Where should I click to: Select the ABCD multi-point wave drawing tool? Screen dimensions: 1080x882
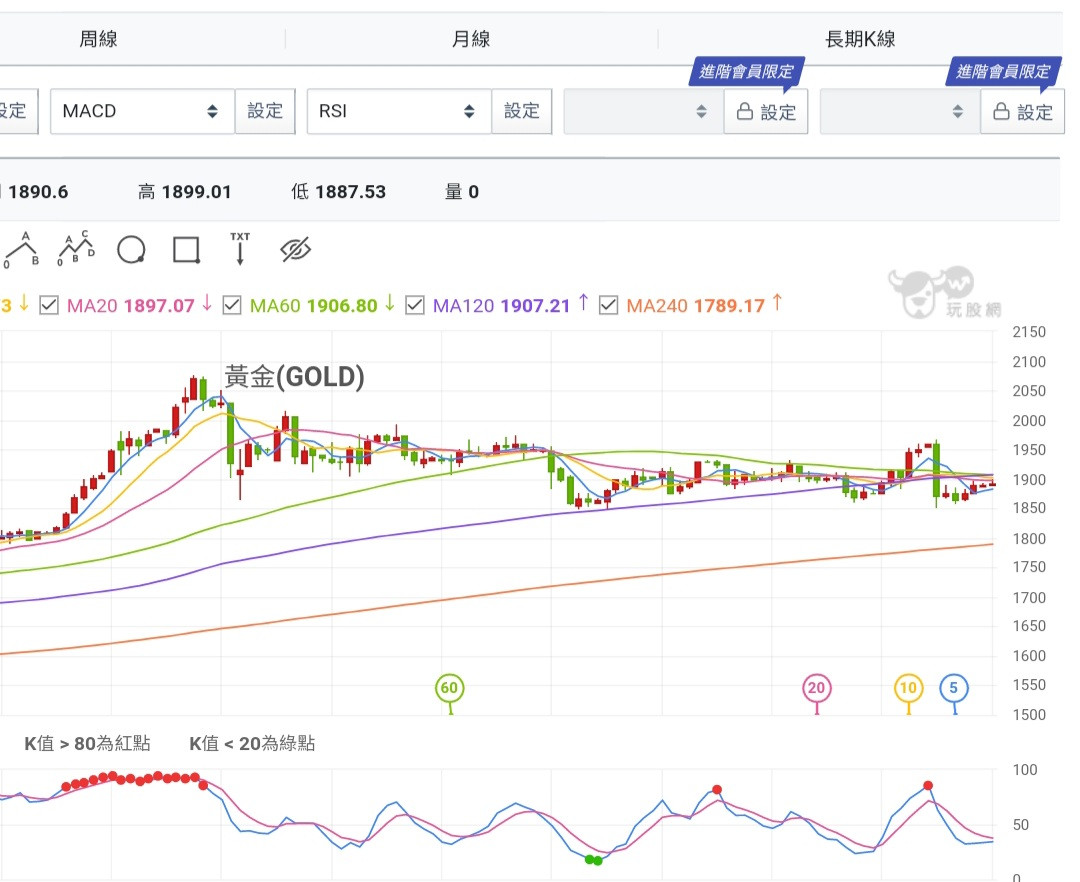[x=76, y=249]
